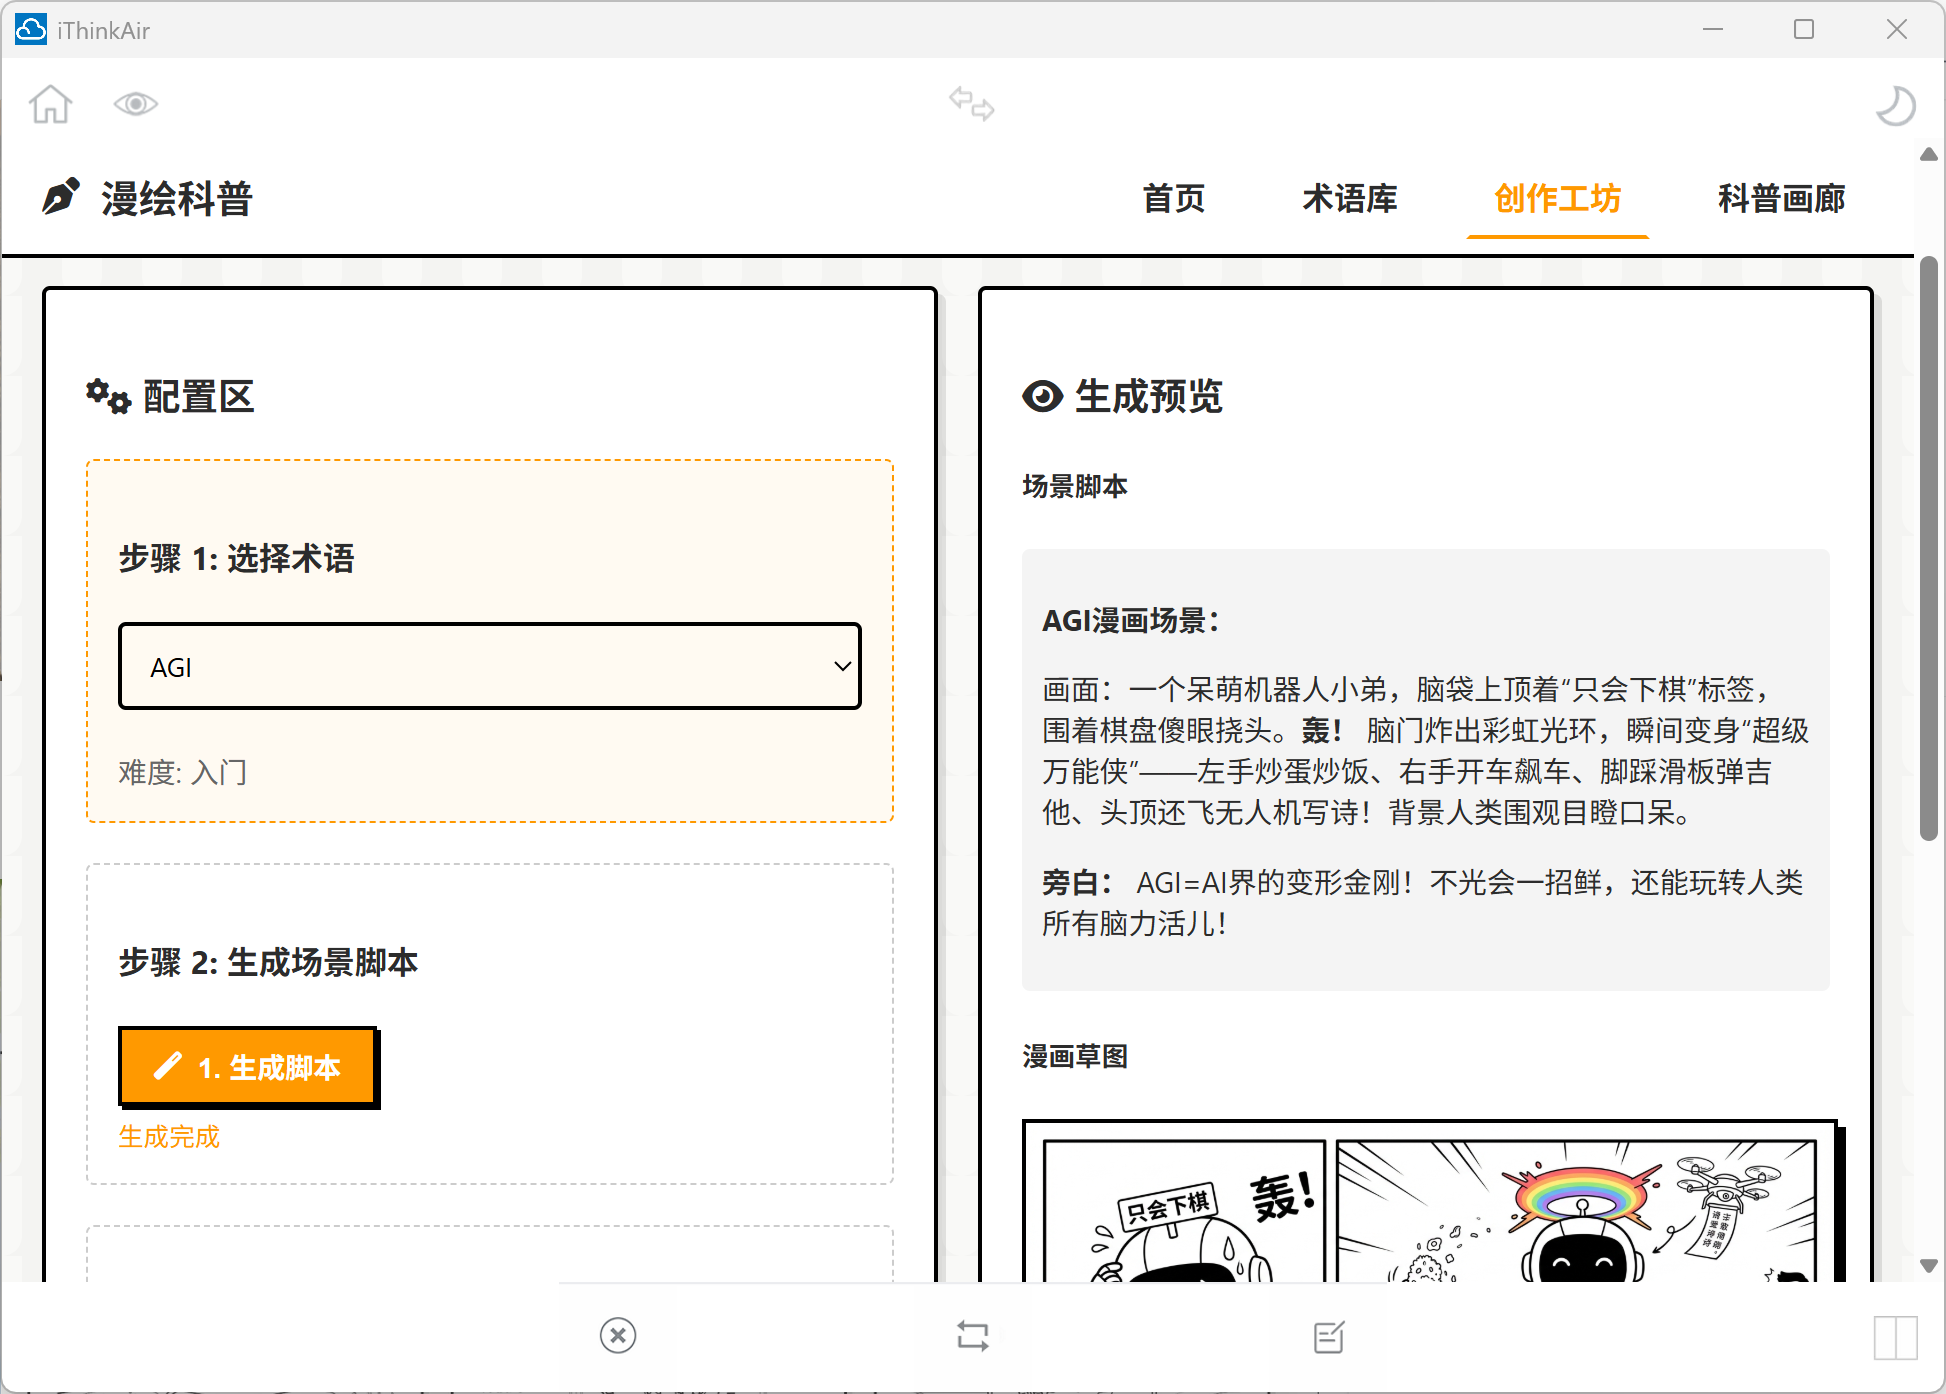Viewport: 1946px width, 1394px height.
Task: Click the 步骤 2: 生成场景脚本 heading
Action: [268, 962]
